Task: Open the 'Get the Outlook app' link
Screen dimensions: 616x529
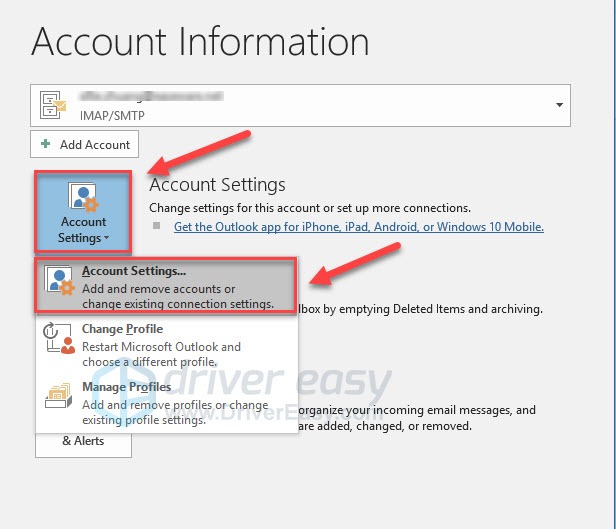Action: (358, 227)
